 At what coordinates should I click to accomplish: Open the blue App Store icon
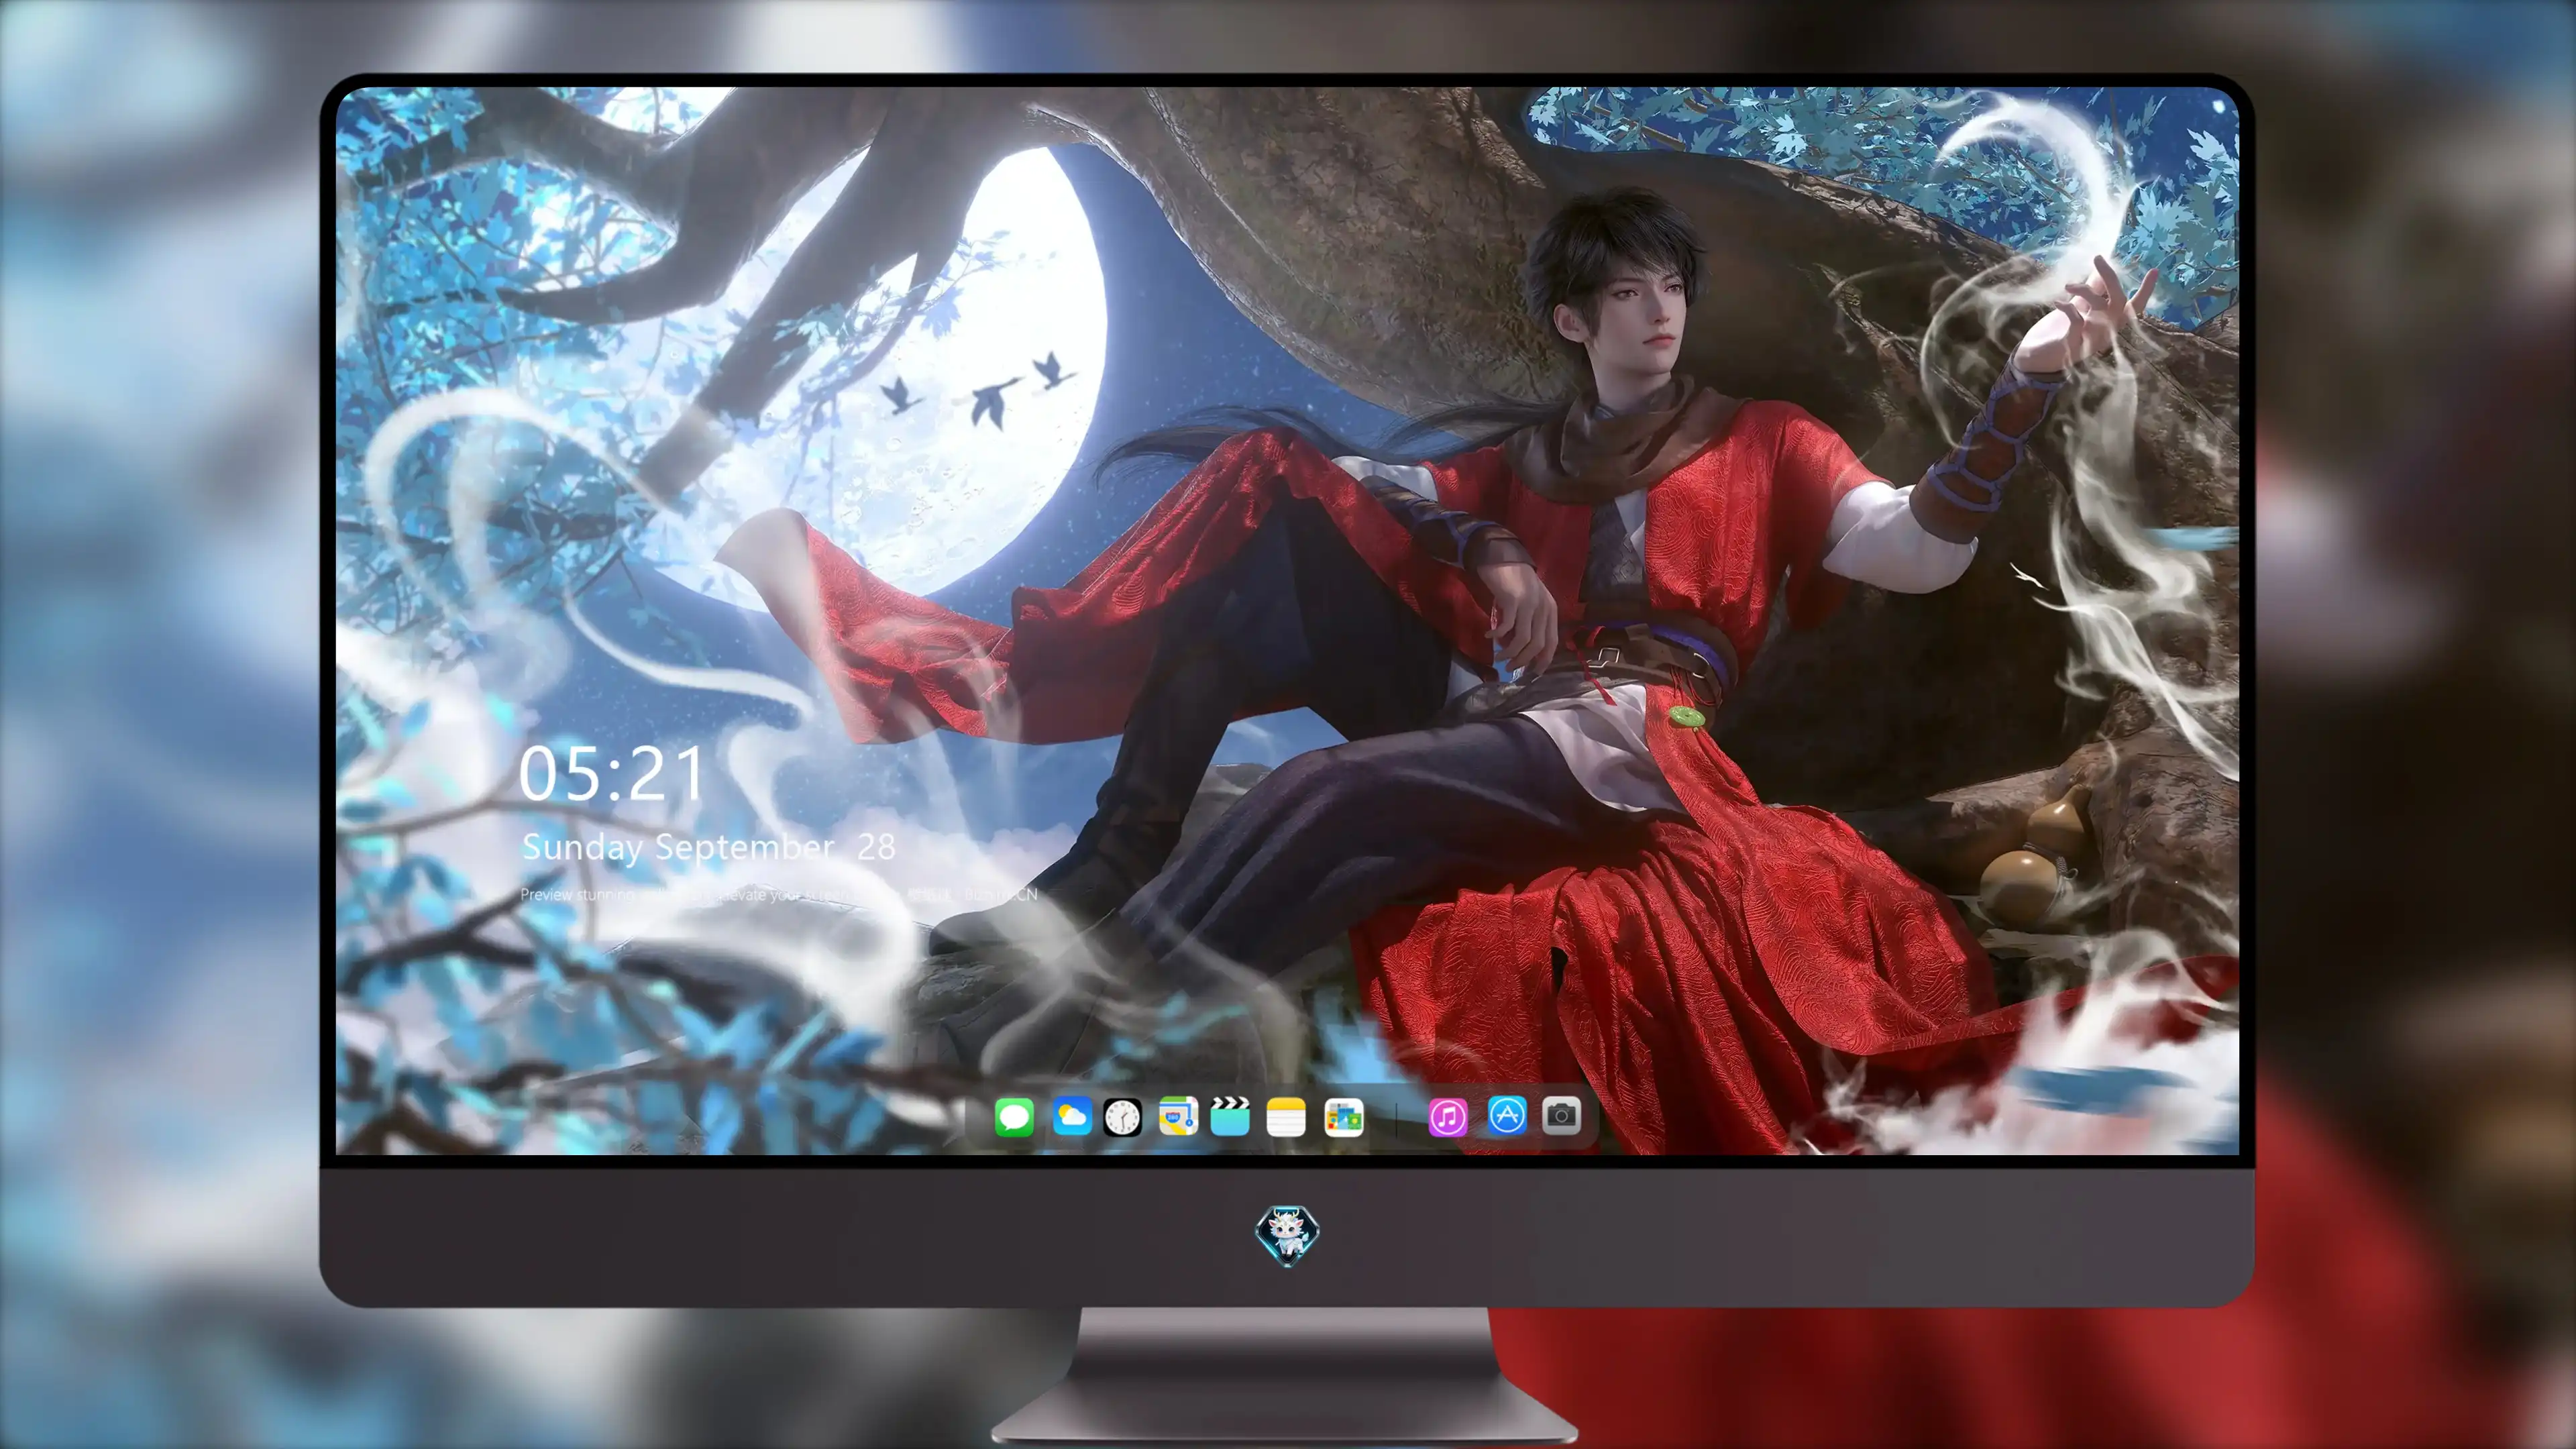1506,1115
